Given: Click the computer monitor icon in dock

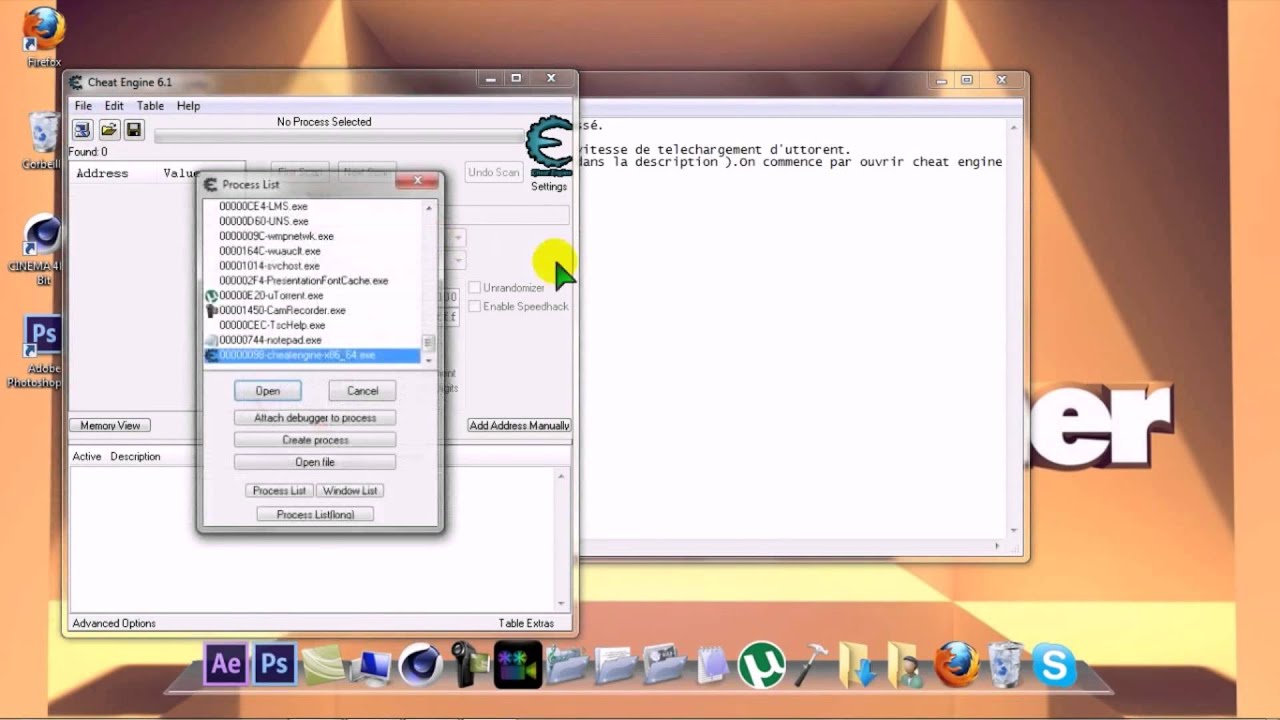Looking at the screenshot, I should [x=373, y=667].
